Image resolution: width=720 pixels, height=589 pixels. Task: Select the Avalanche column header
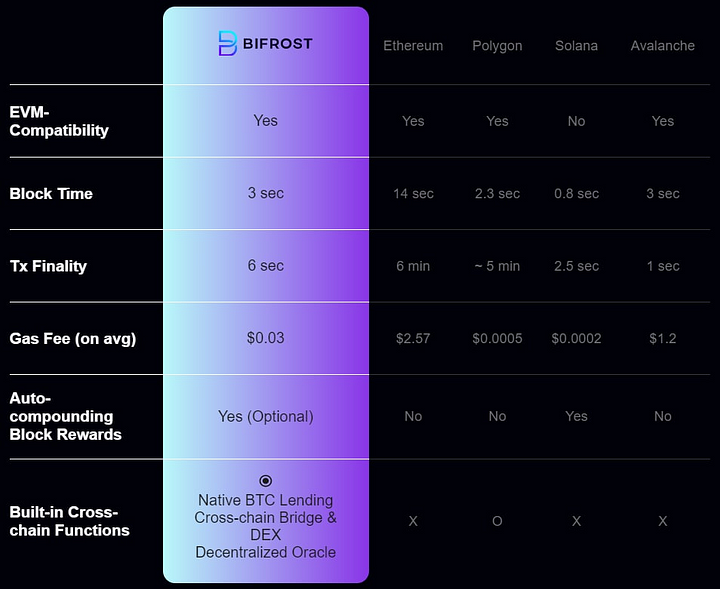pyautogui.click(x=663, y=45)
